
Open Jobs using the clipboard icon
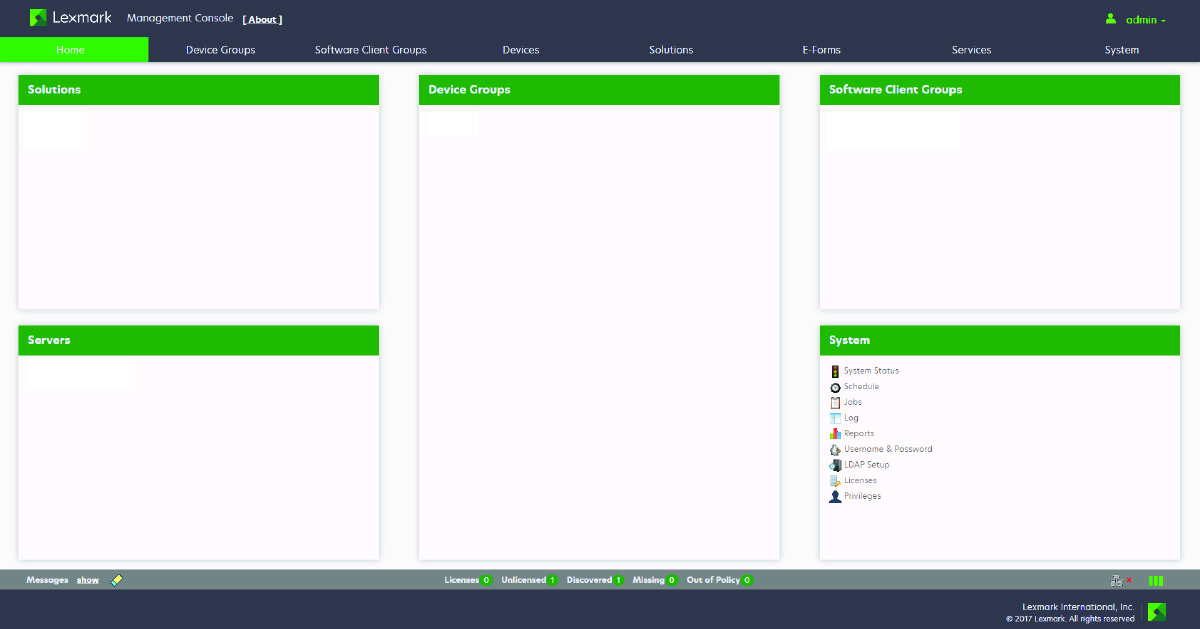point(835,402)
